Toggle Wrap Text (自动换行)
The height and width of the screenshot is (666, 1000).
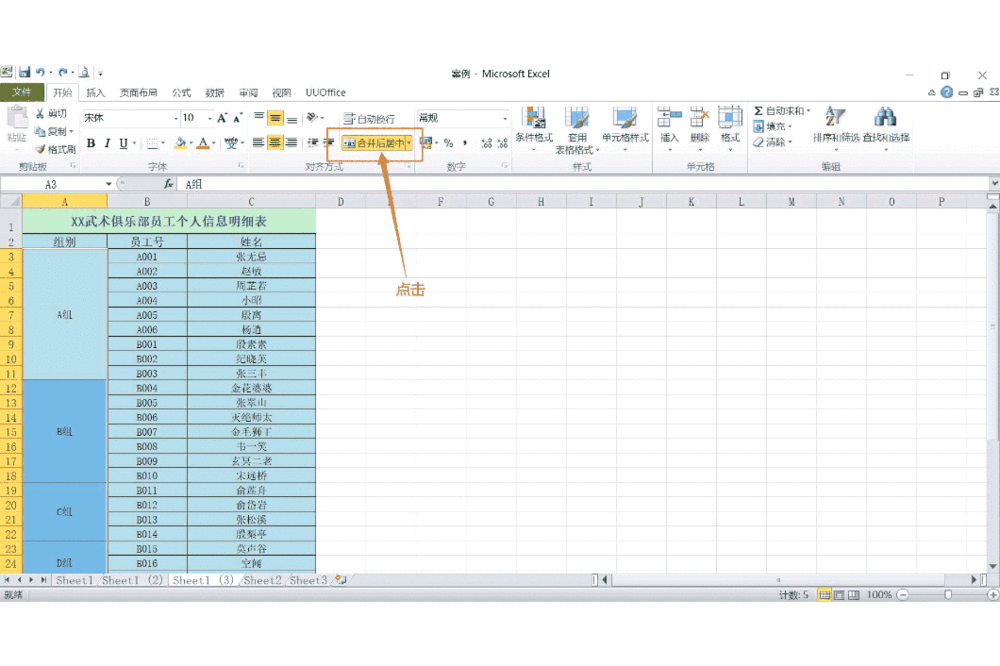tap(369, 119)
